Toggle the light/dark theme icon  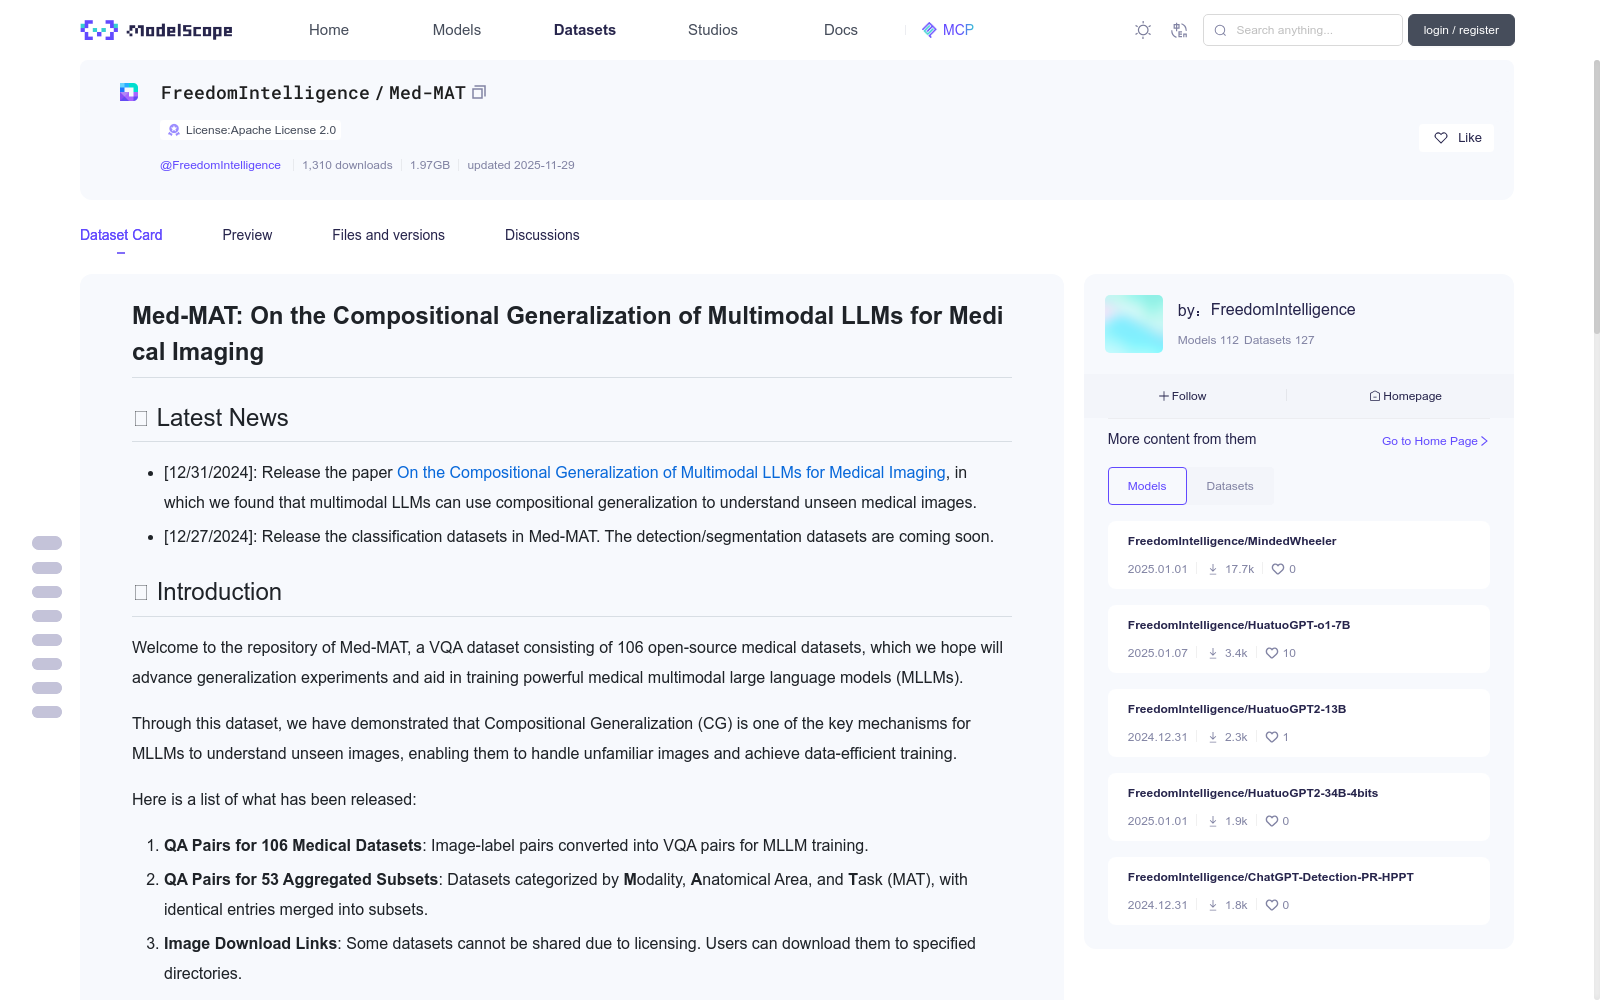coord(1143,30)
